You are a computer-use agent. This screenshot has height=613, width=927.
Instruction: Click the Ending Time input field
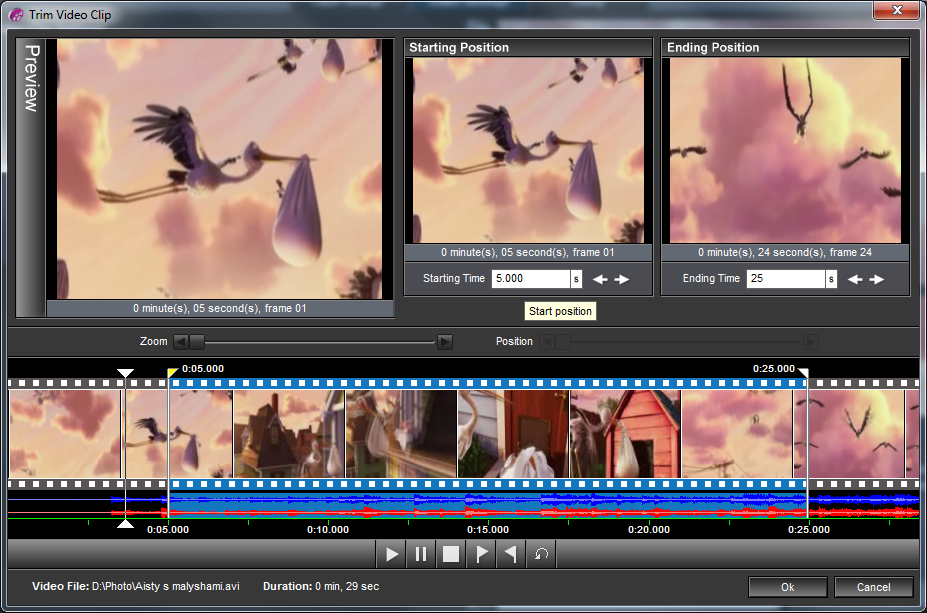tap(786, 278)
